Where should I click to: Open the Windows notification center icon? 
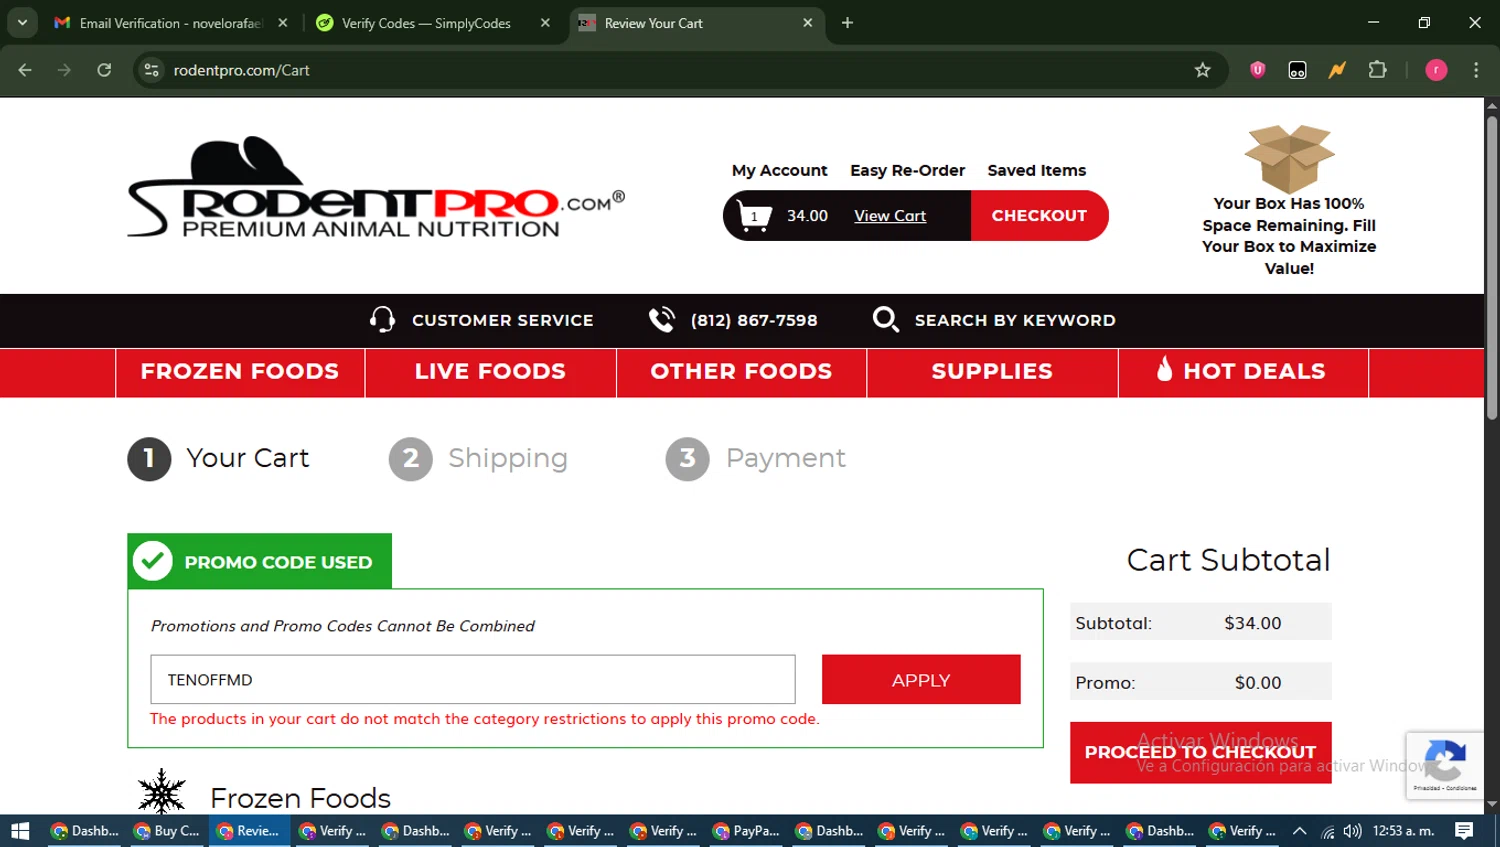pyautogui.click(x=1464, y=831)
